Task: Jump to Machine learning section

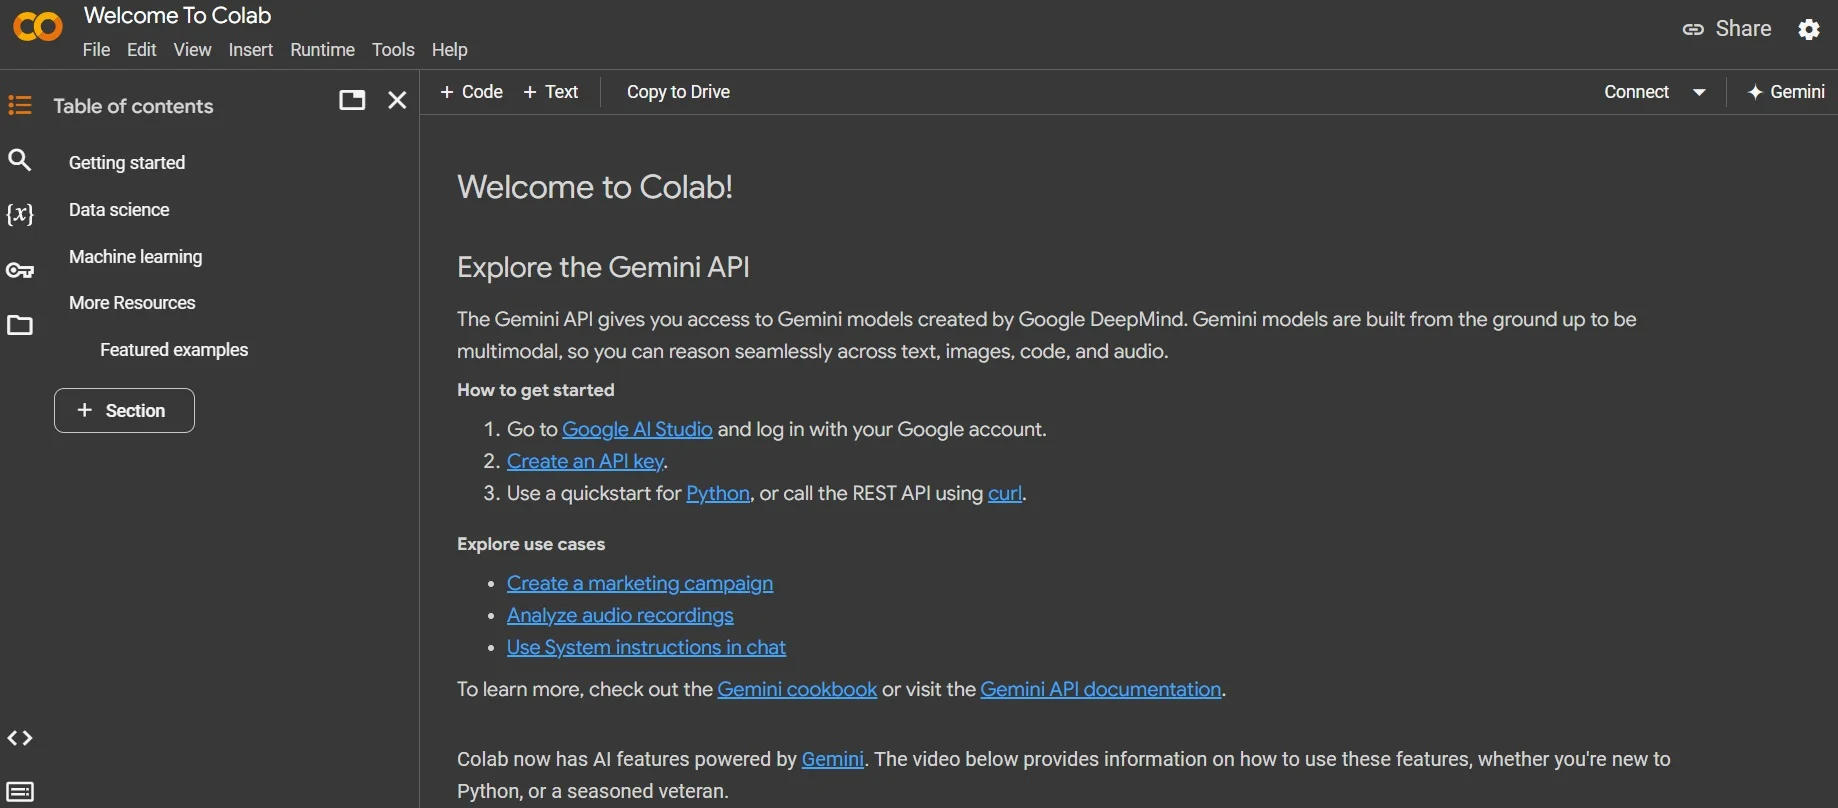Action: pos(135,257)
